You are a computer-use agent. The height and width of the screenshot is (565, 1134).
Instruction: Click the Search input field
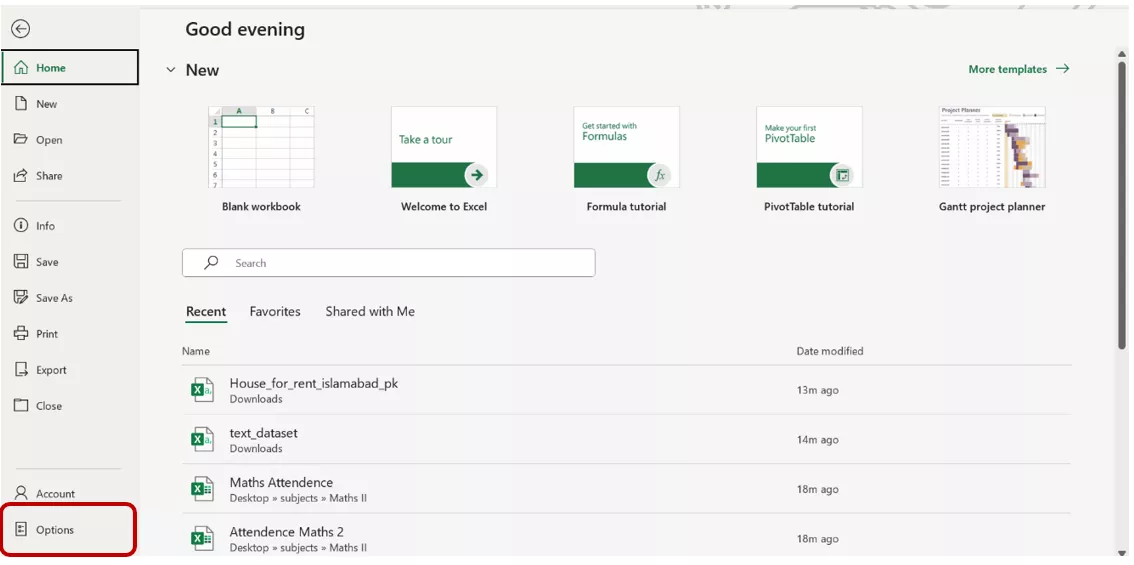pos(400,263)
